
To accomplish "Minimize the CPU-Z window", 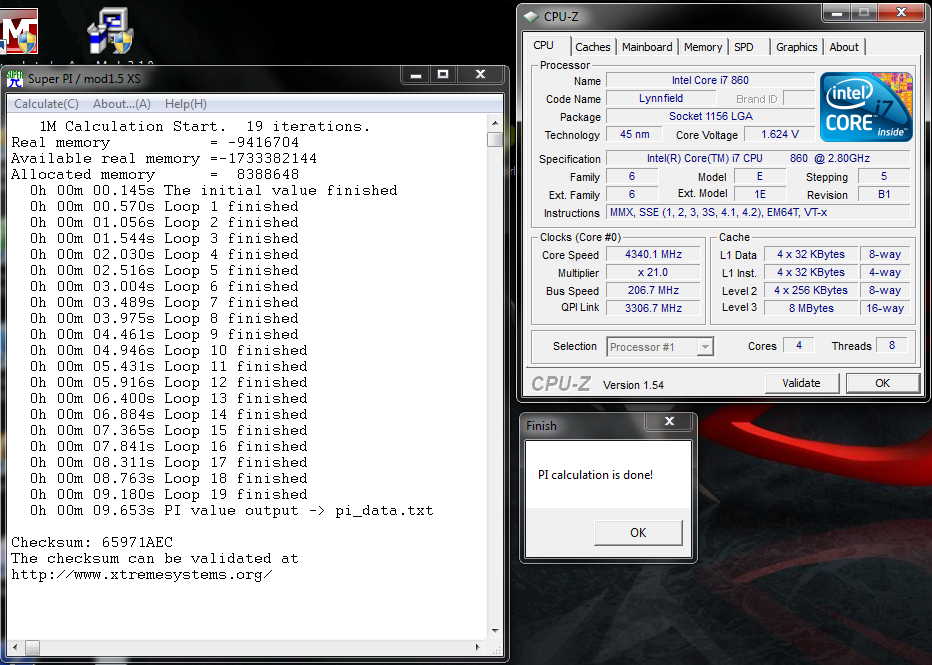I will (x=836, y=12).
